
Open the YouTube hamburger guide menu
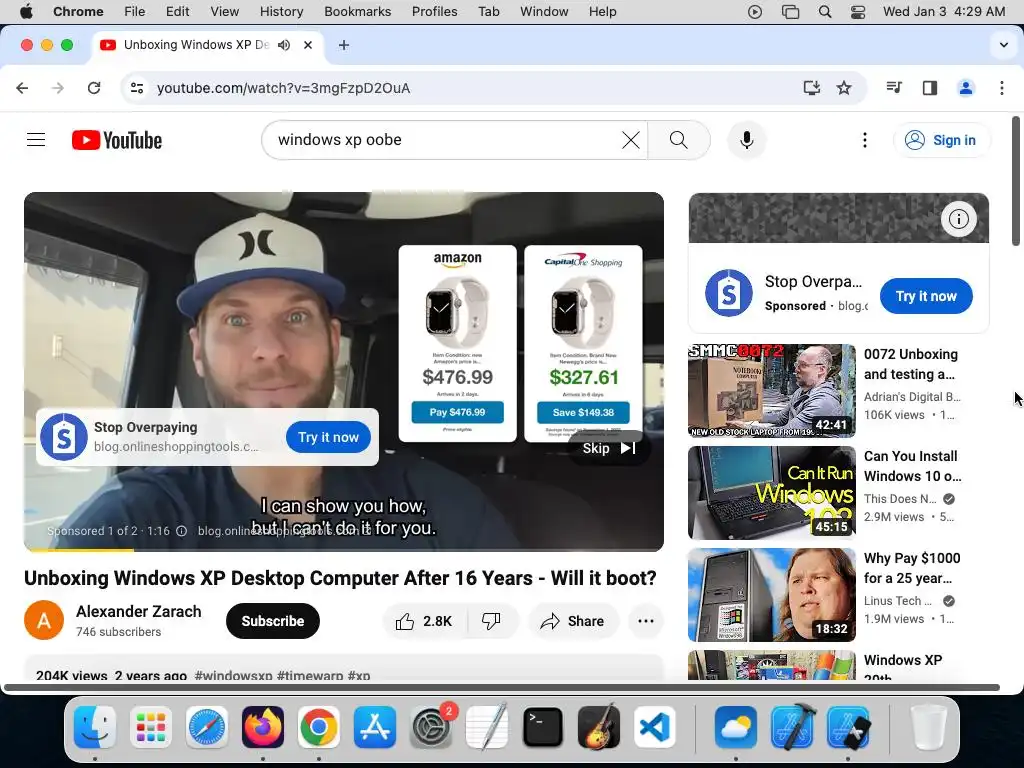[36, 140]
